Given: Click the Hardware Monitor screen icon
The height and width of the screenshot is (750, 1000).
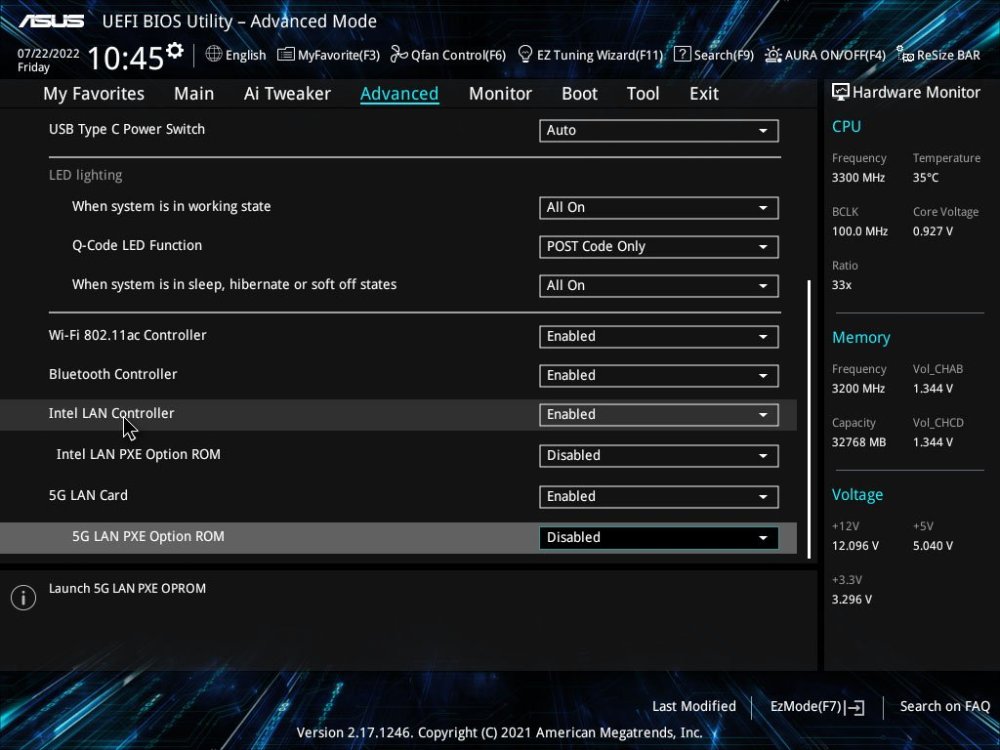Looking at the screenshot, I should click(841, 92).
